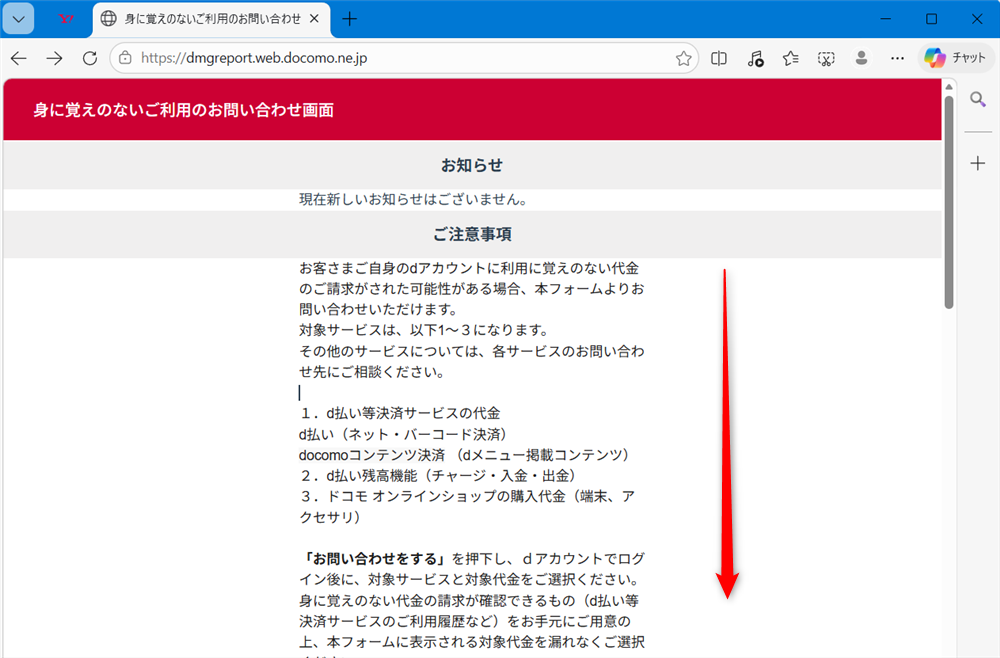Select the 身に覚えのないご利用のお問い合わせ tab
The height and width of the screenshot is (658, 1000).
[x=200, y=18]
